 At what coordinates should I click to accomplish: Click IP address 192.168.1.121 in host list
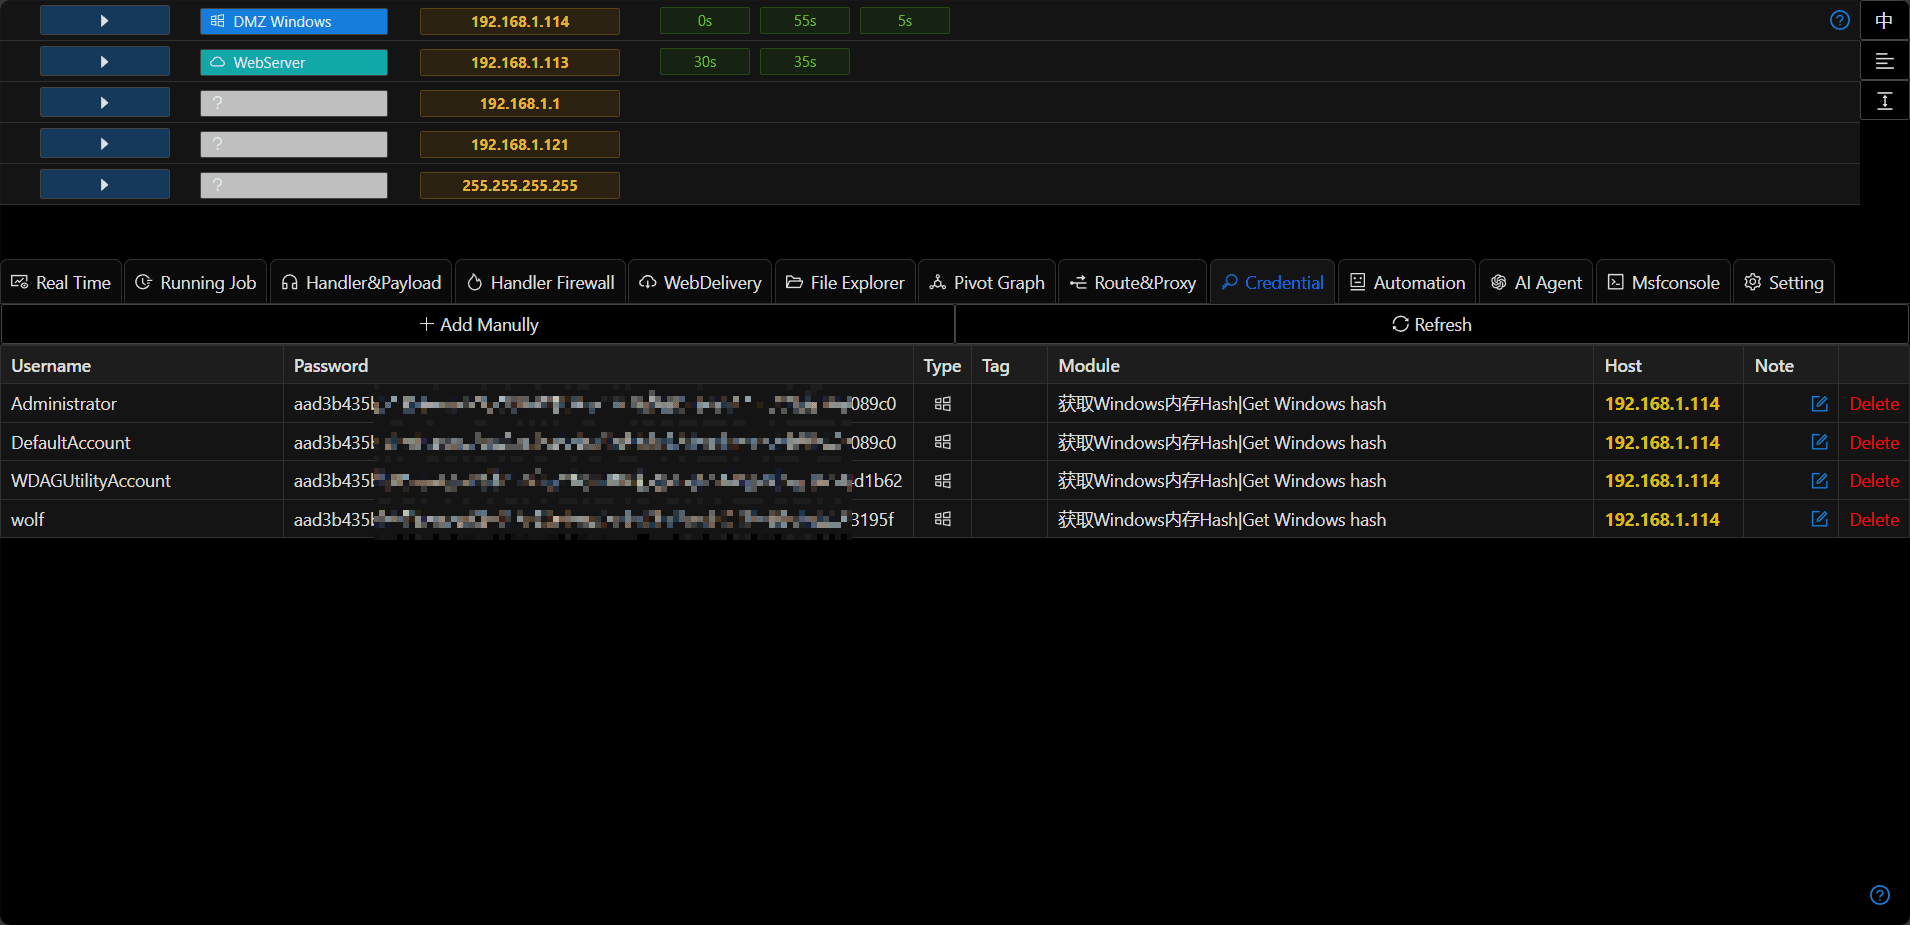(x=520, y=144)
